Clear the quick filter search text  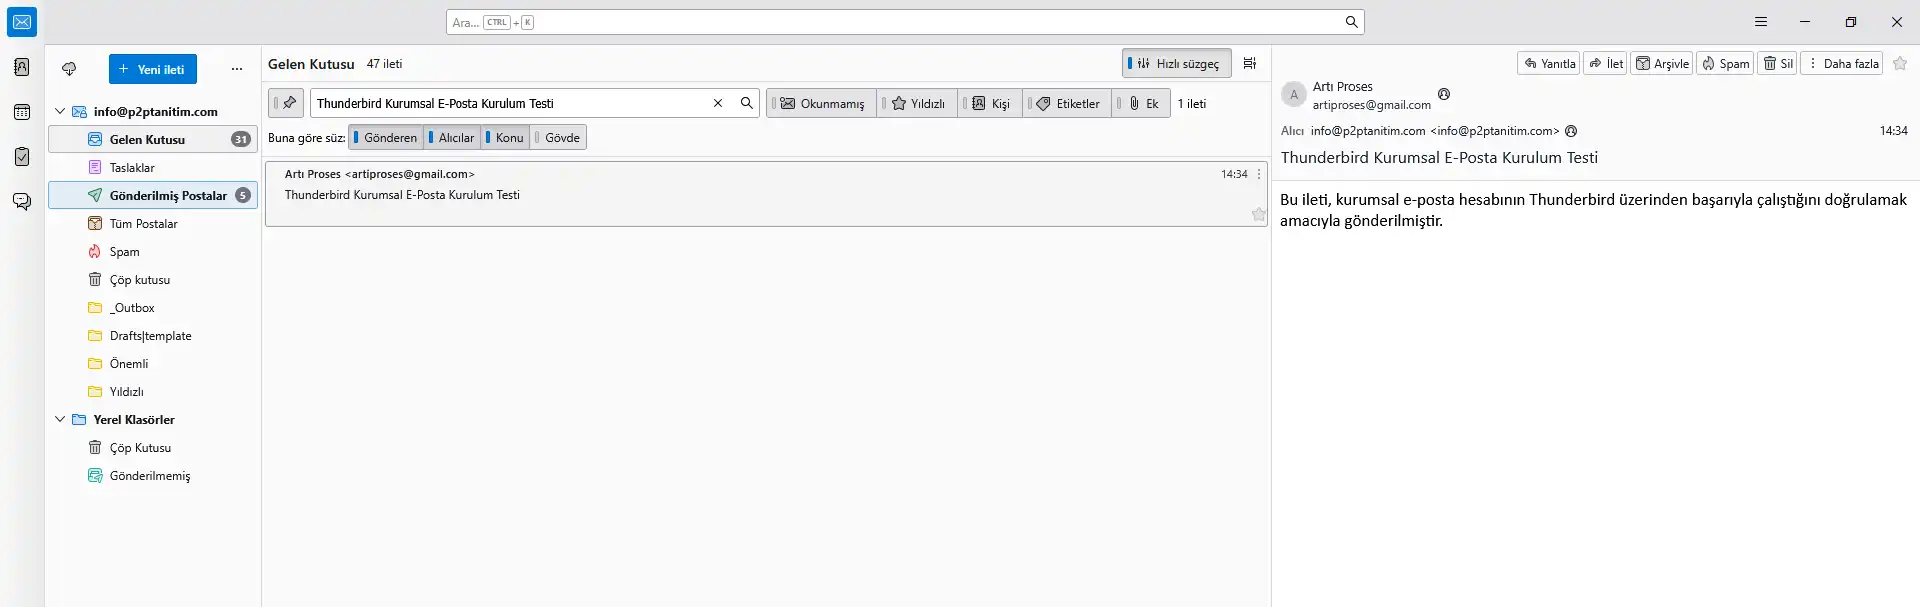click(717, 103)
